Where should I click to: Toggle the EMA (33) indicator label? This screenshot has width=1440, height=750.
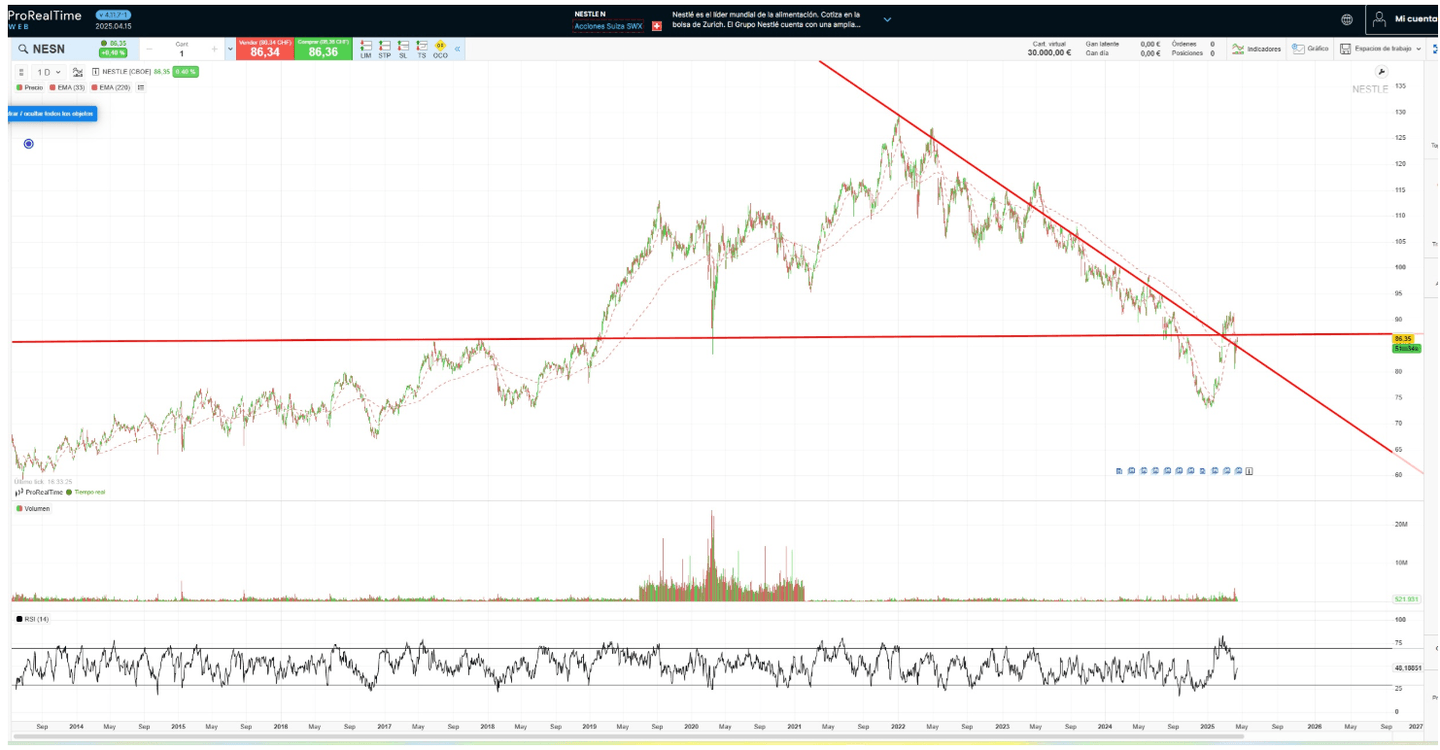[x=70, y=88]
